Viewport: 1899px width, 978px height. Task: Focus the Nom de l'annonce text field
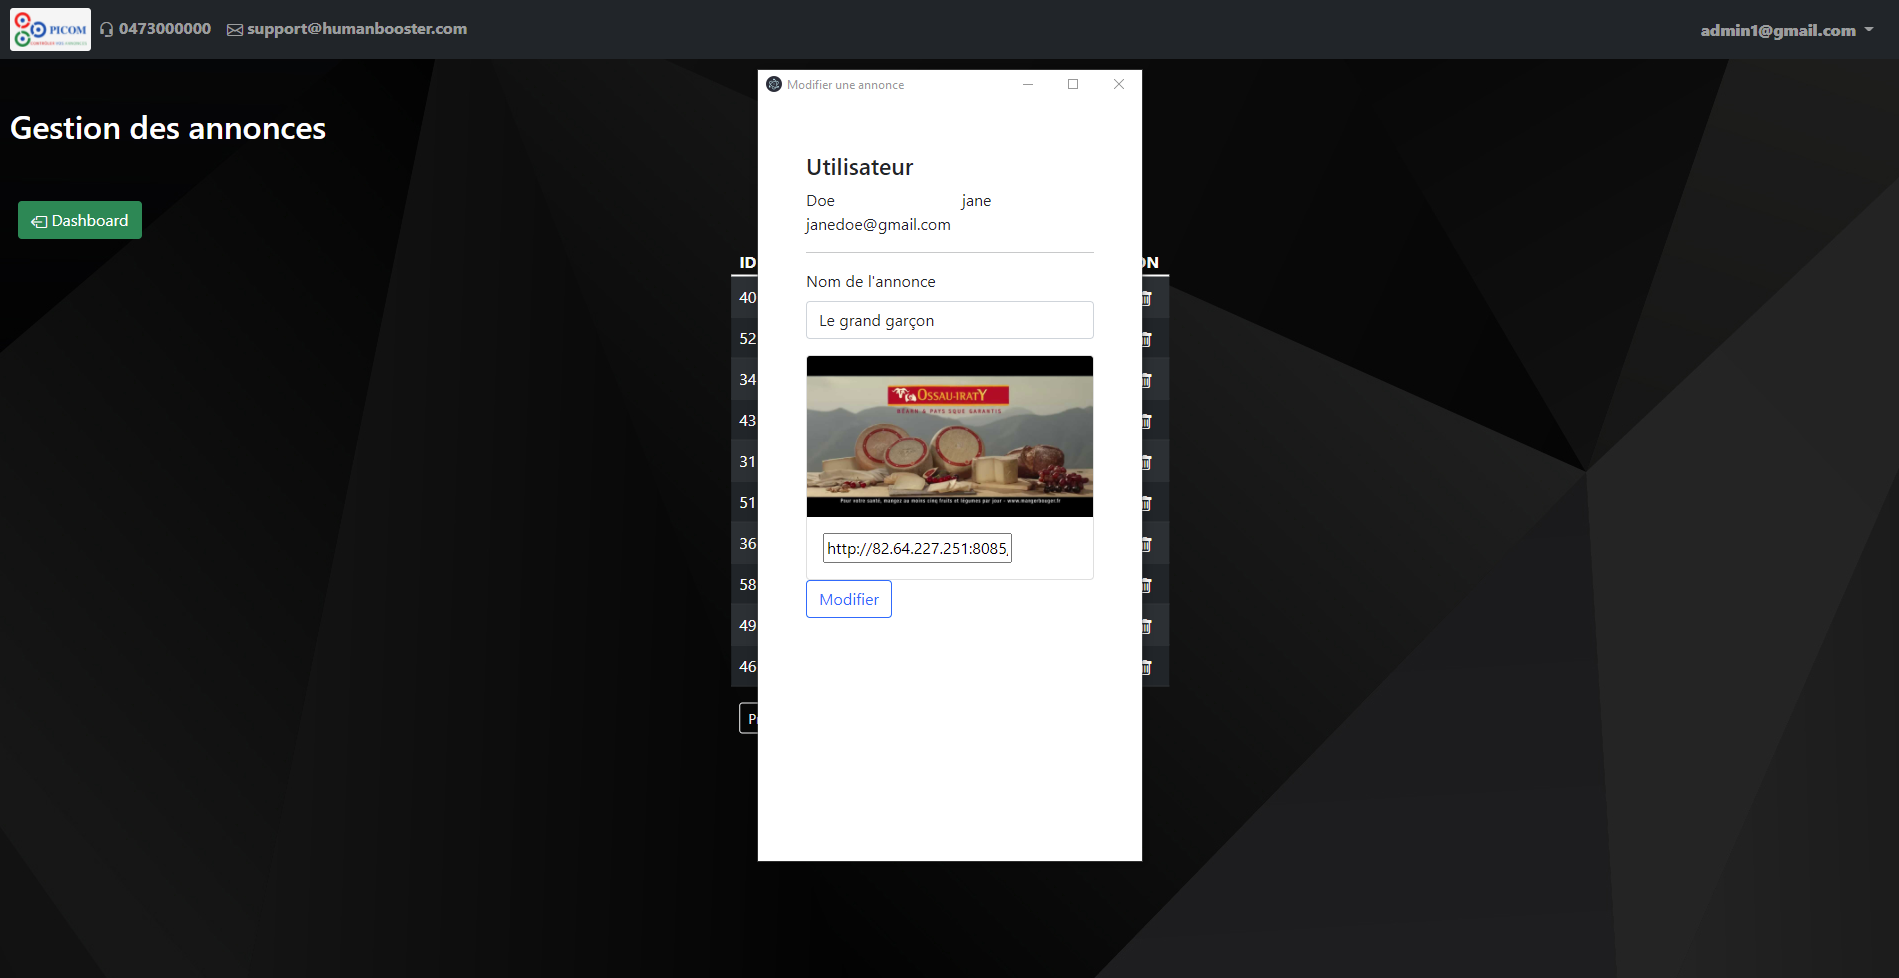point(949,320)
